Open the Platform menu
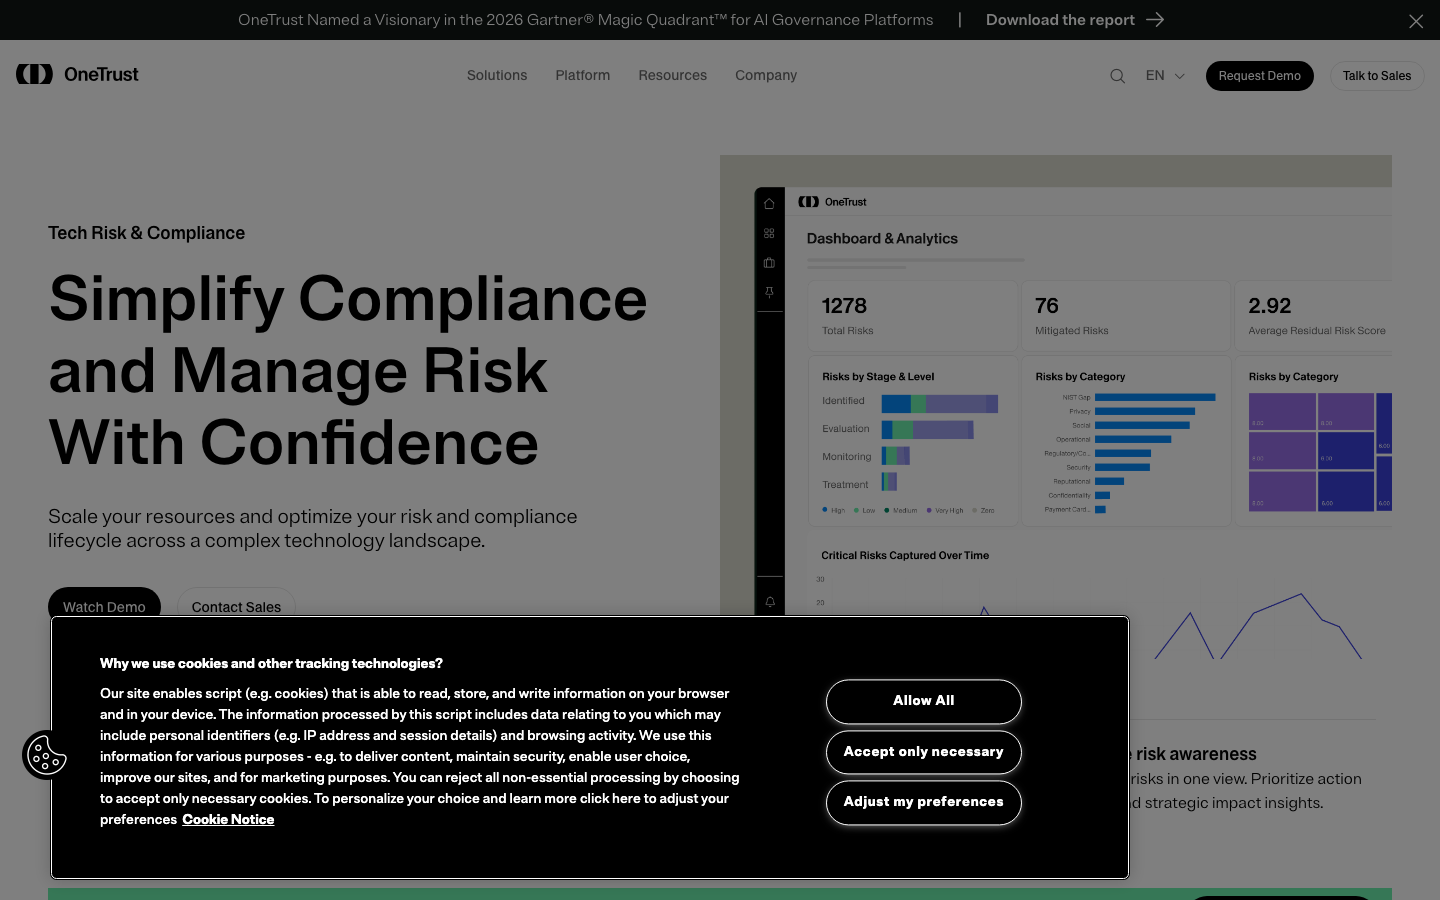 click(x=583, y=75)
